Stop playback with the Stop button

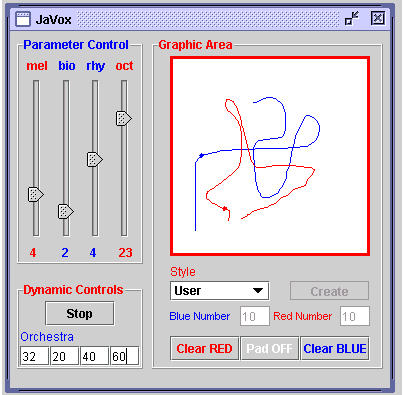[80, 313]
